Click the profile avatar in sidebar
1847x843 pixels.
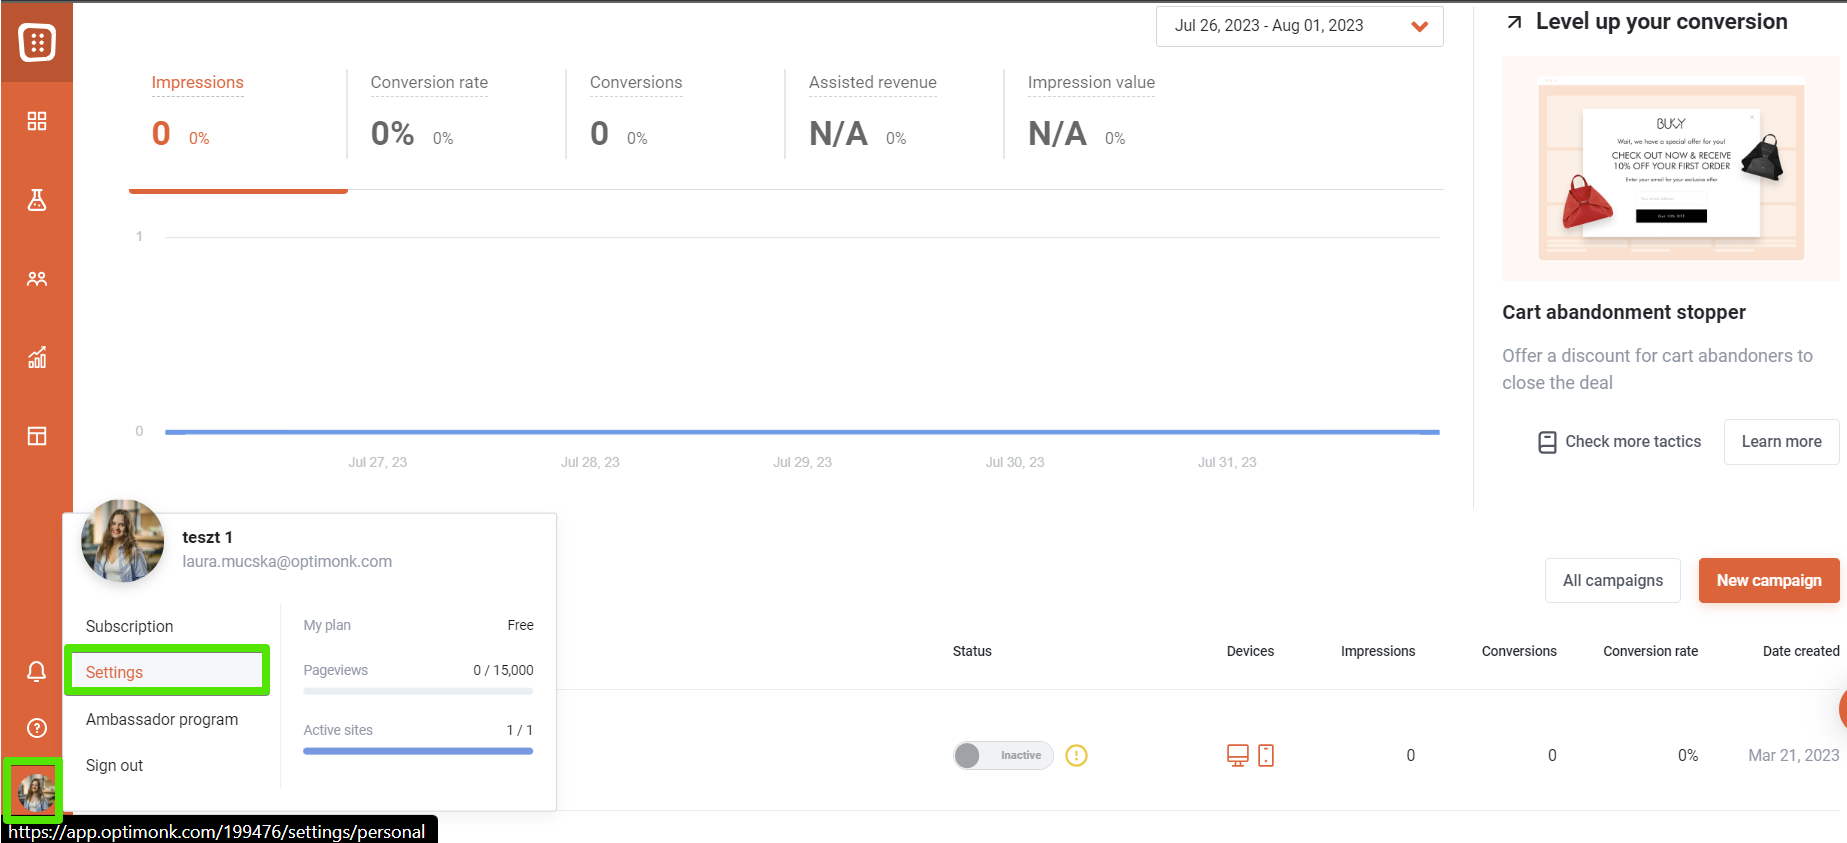pyautogui.click(x=36, y=792)
